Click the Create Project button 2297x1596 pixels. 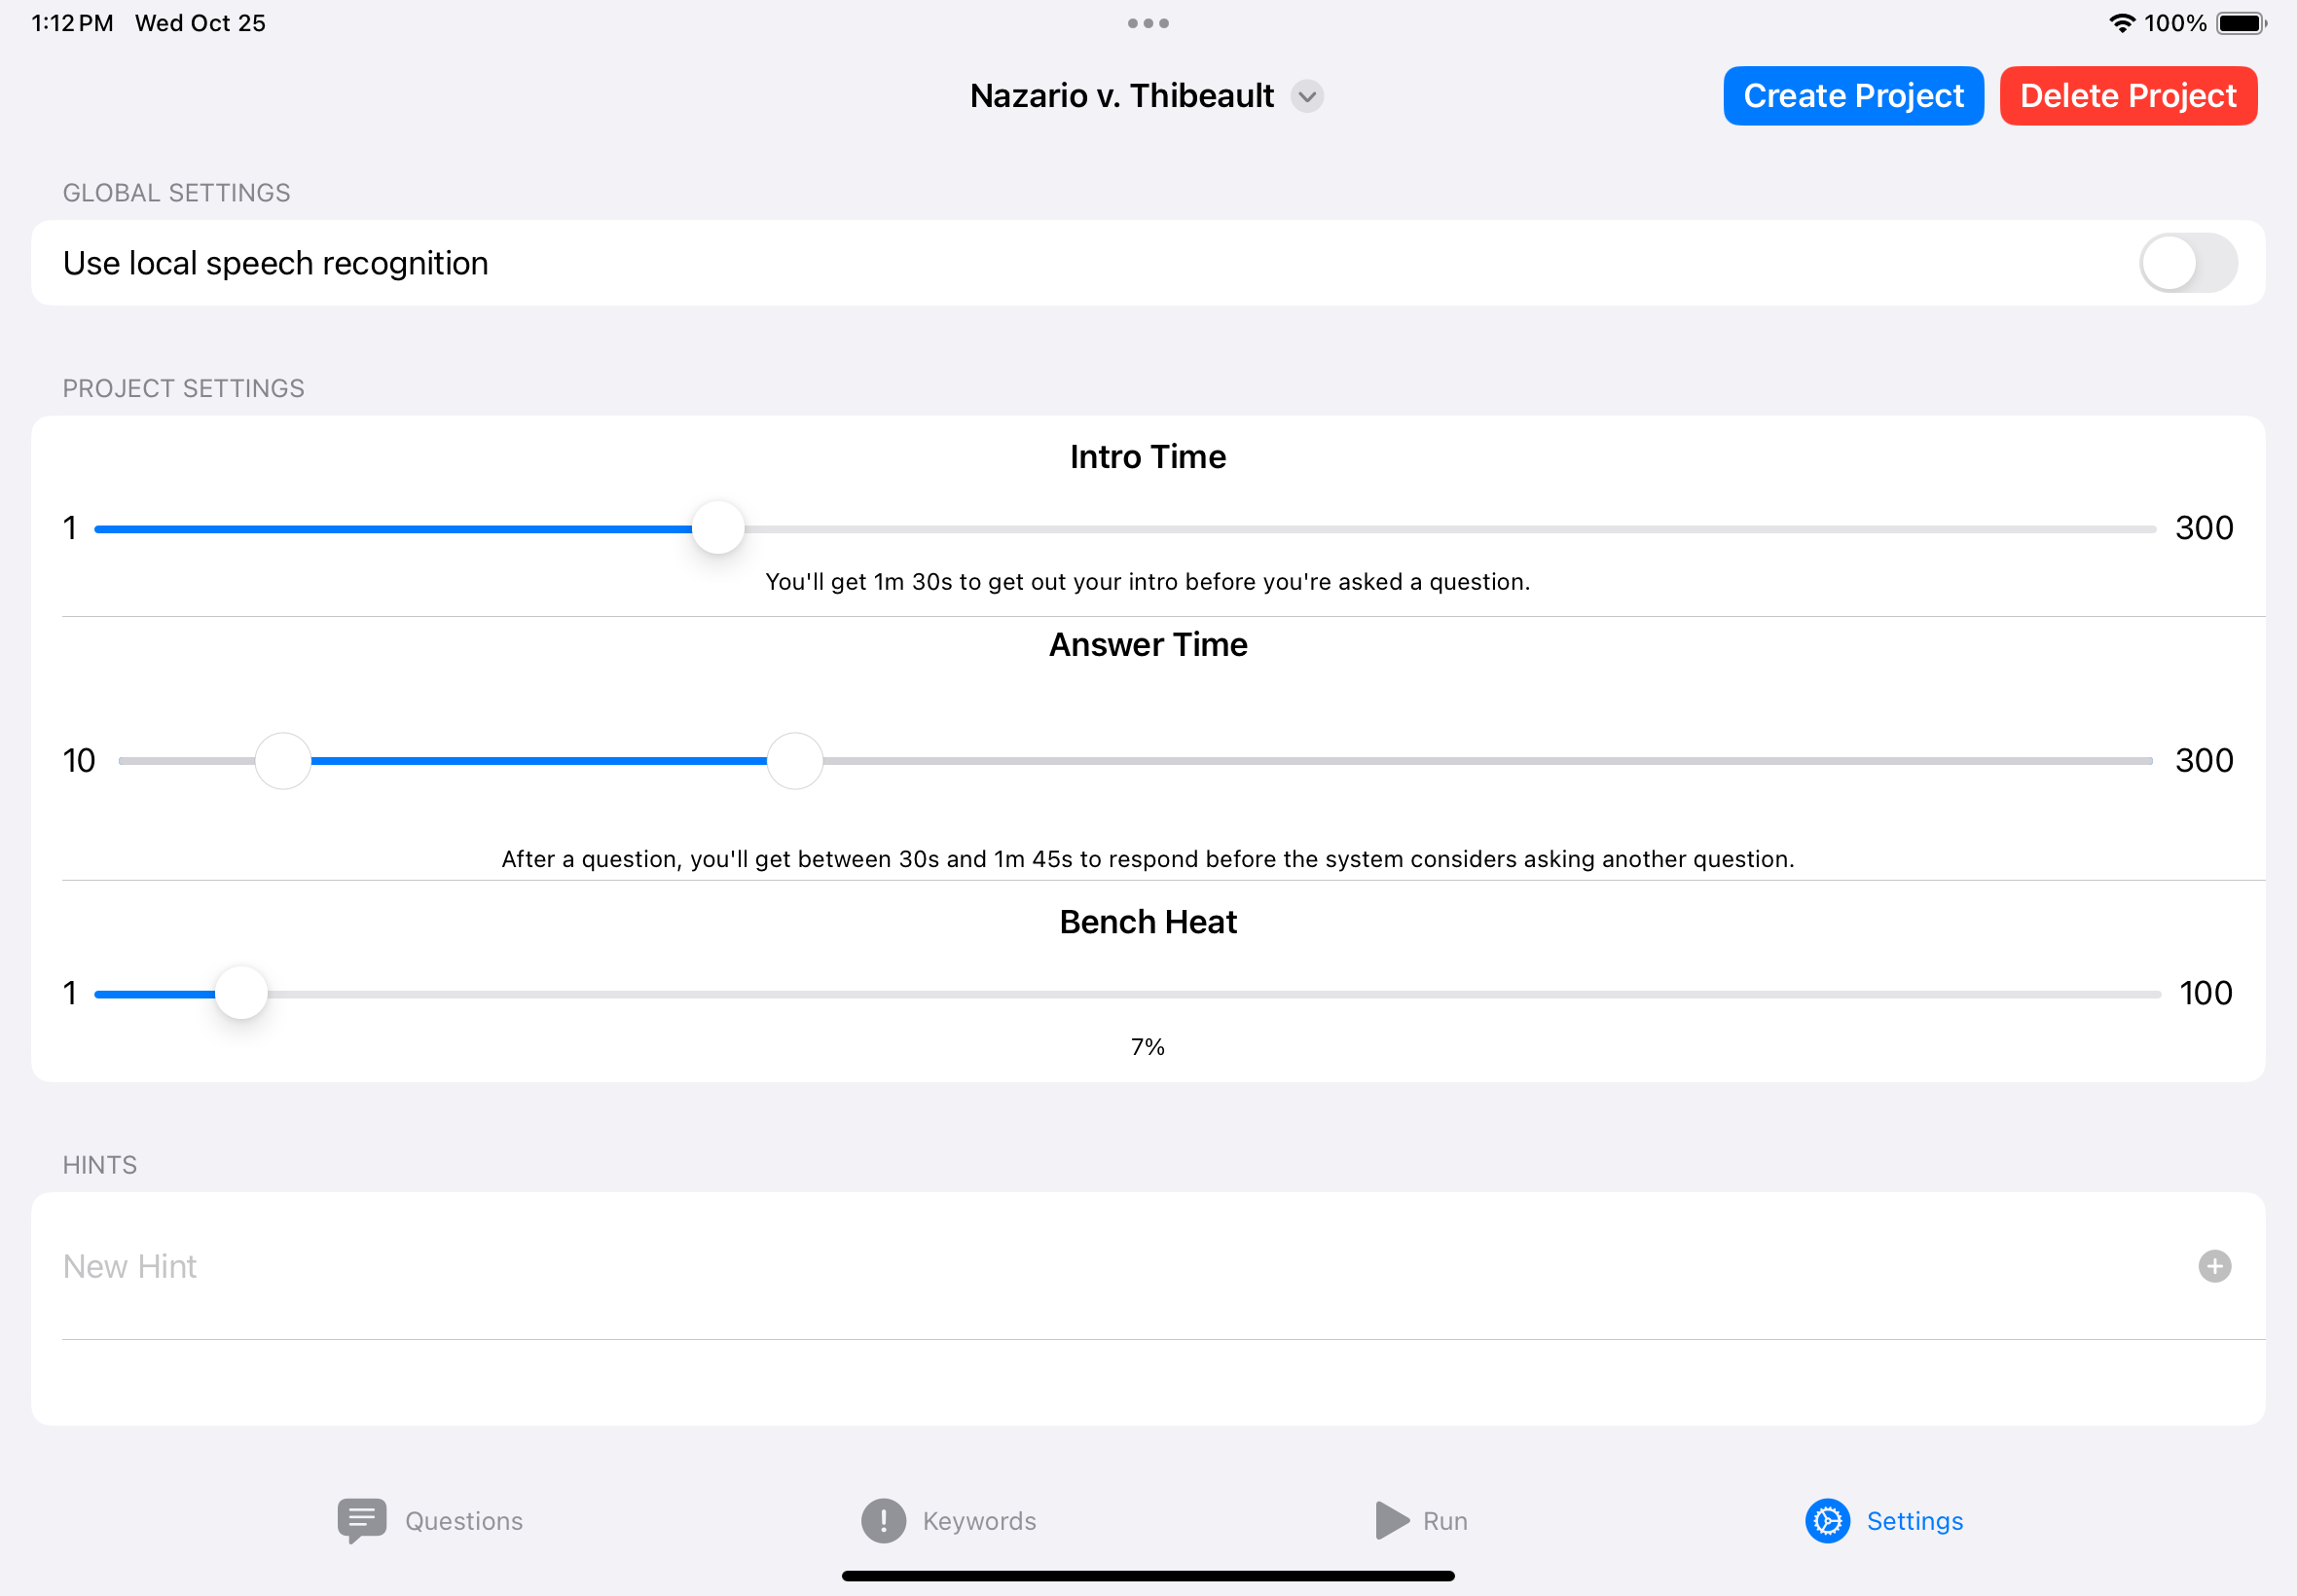(1853, 96)
